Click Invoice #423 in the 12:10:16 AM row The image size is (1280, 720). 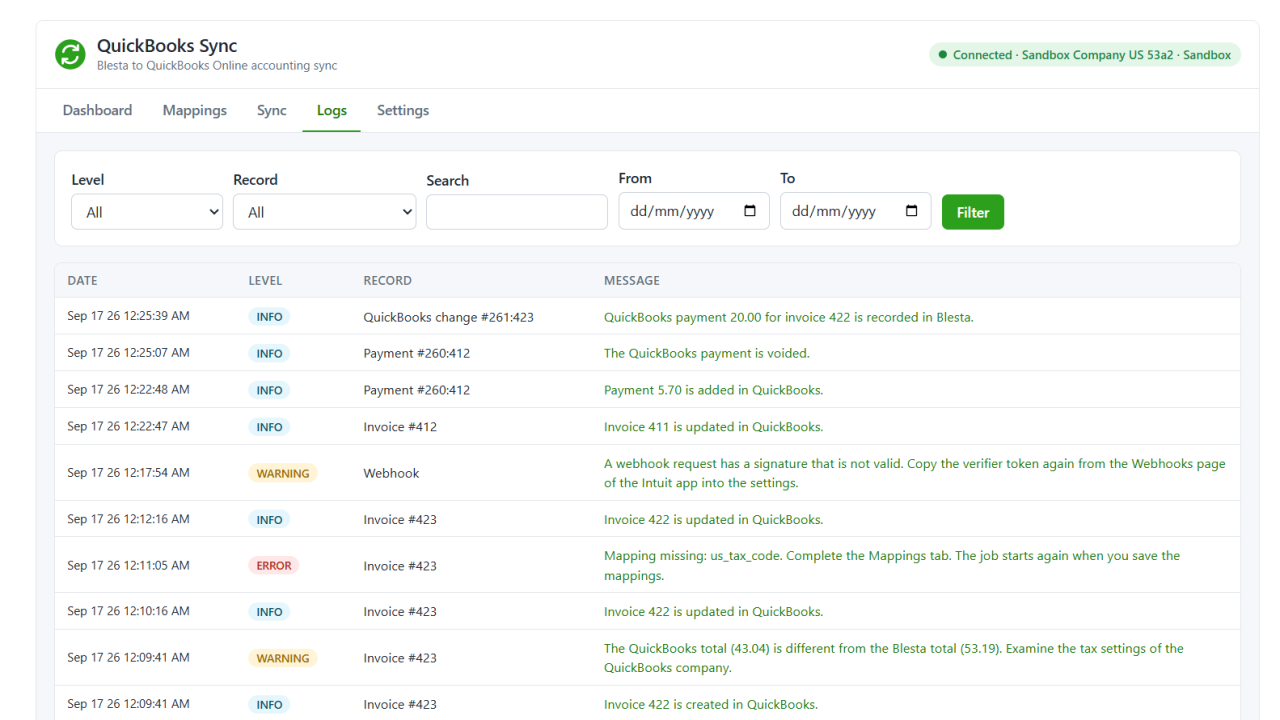pyautogui.click(x=400, y=612)
